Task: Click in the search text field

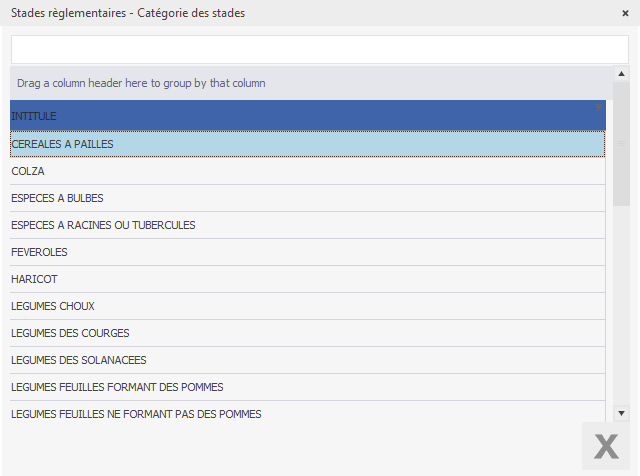Action: click(319, 50)
